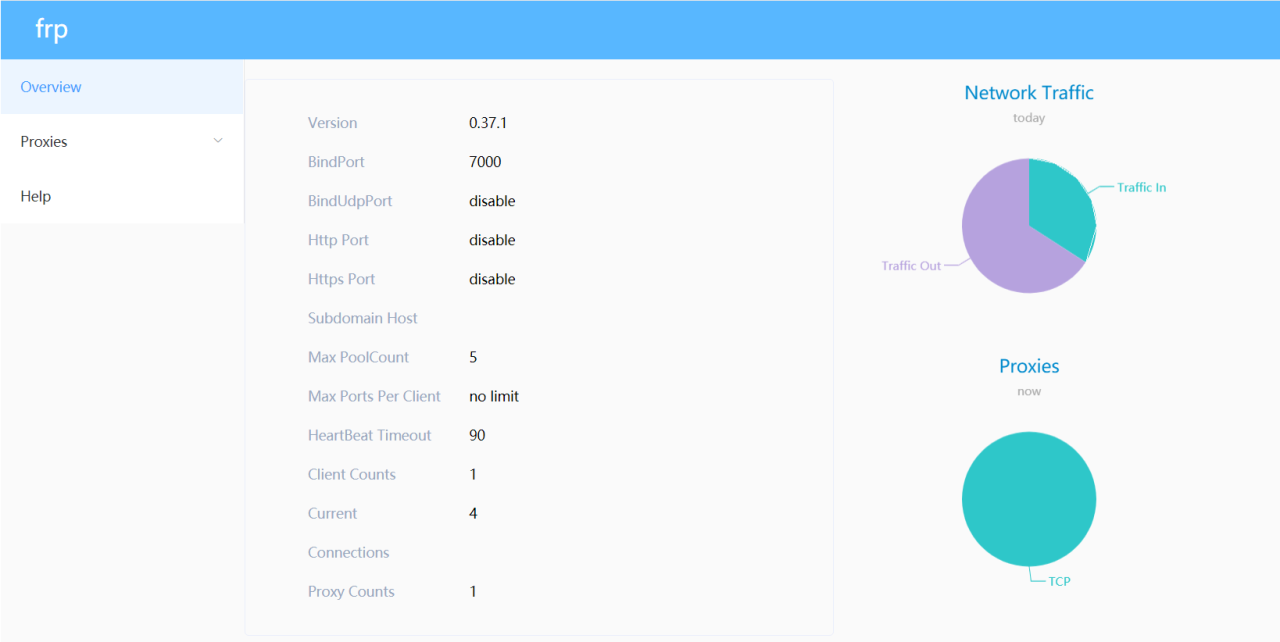Click the Traffic In chart label
The height and width of the screenshot is (642, 1280).
[x=1141, y=187]
